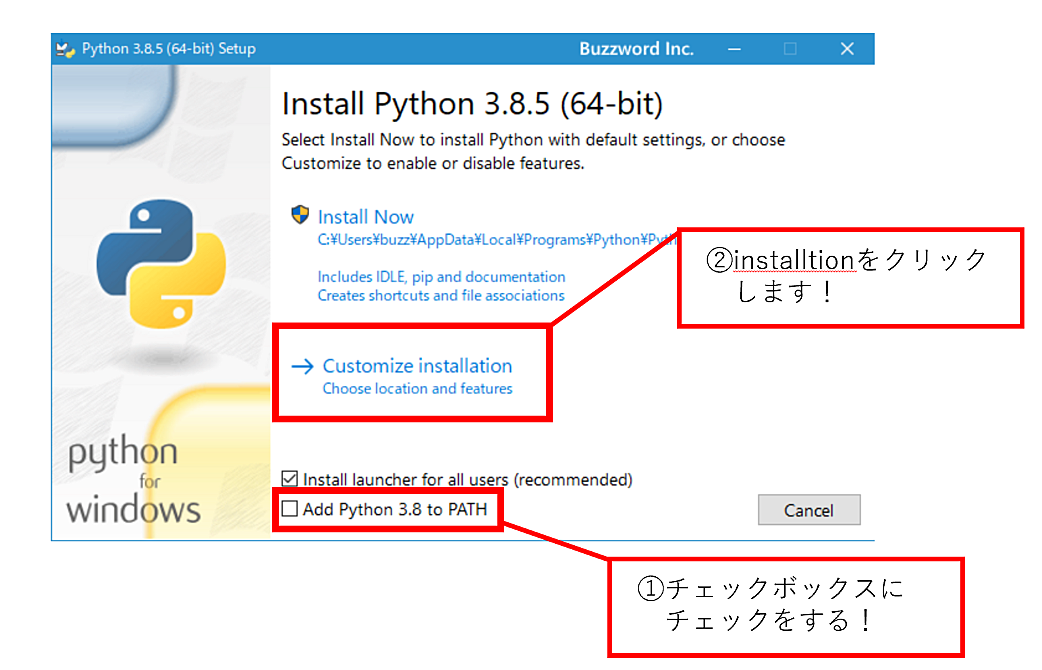Minimize the Python Setup window
Image resolution: width=1042 pixels, height=670 pixels.
pos(734,49)
